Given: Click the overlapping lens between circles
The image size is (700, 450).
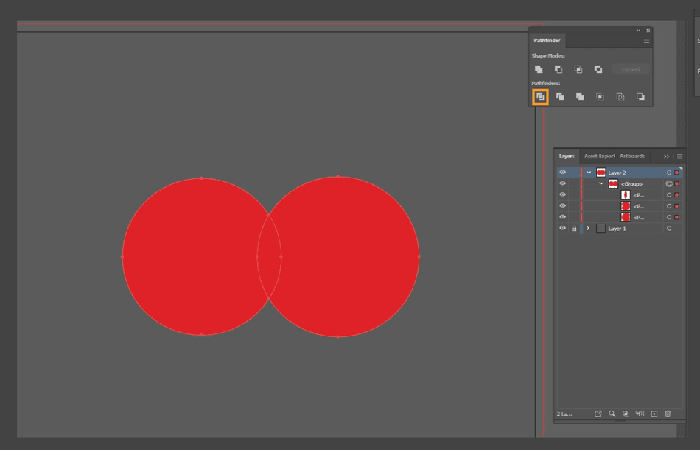Looking at the screenshot, I should [269, 257].
